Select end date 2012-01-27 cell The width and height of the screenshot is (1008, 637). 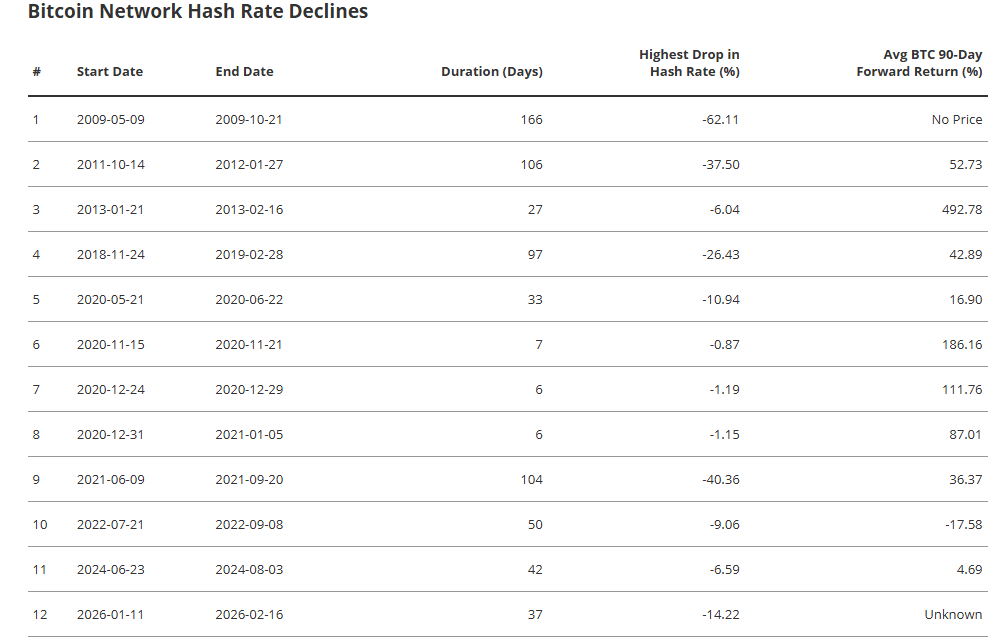click(249, 165)
